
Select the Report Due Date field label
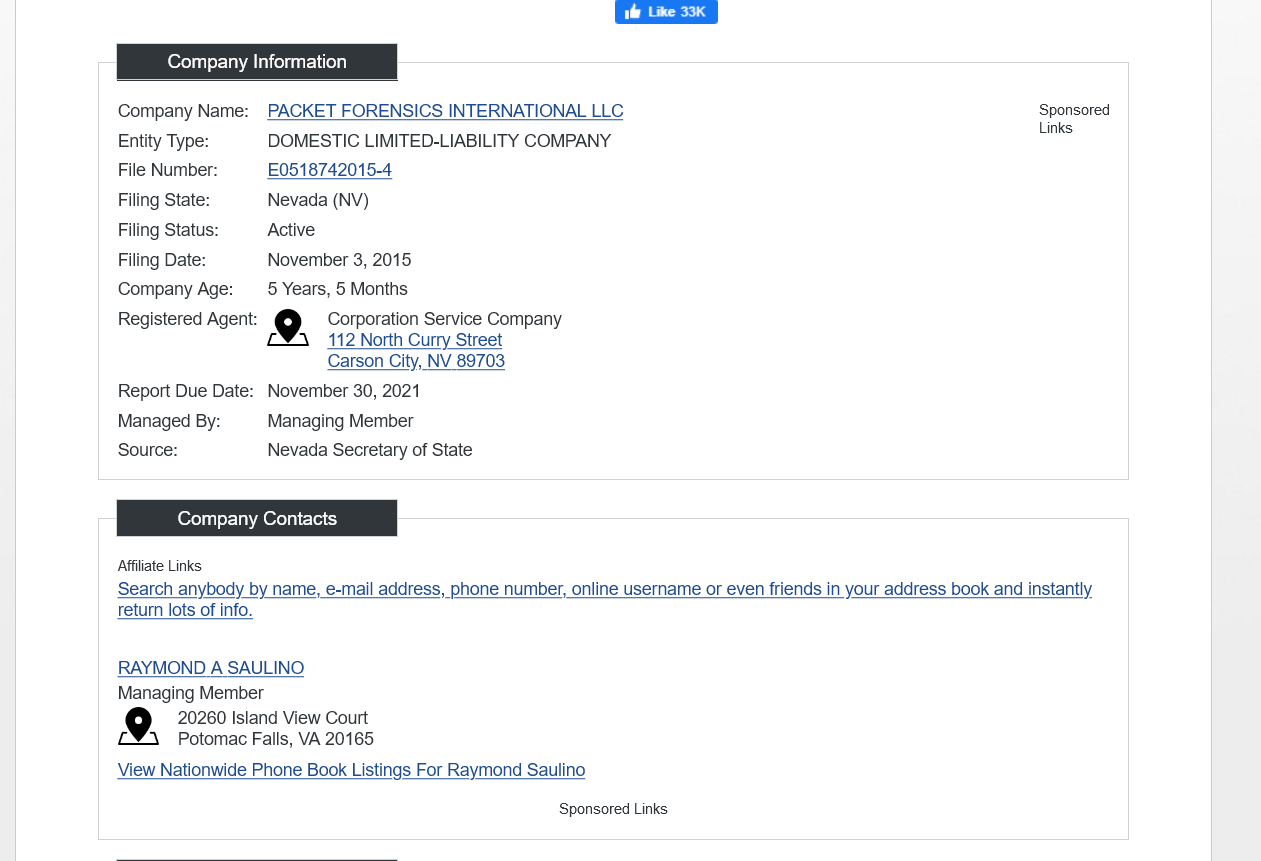pos(186,391)
